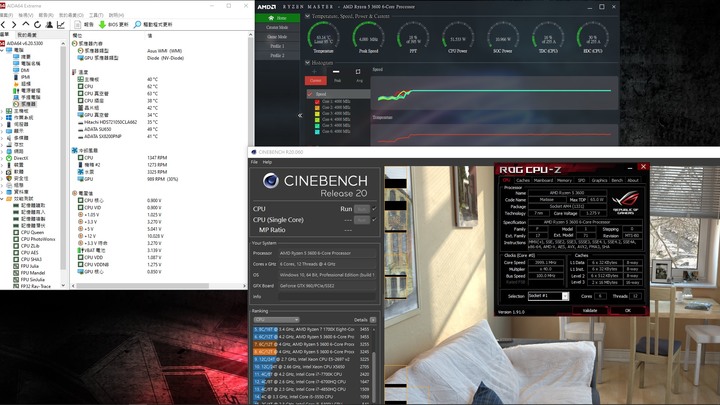720x405 pixels.
Task: Expand the motherboard node in AIDA64 tree
Action: (2, 111)
